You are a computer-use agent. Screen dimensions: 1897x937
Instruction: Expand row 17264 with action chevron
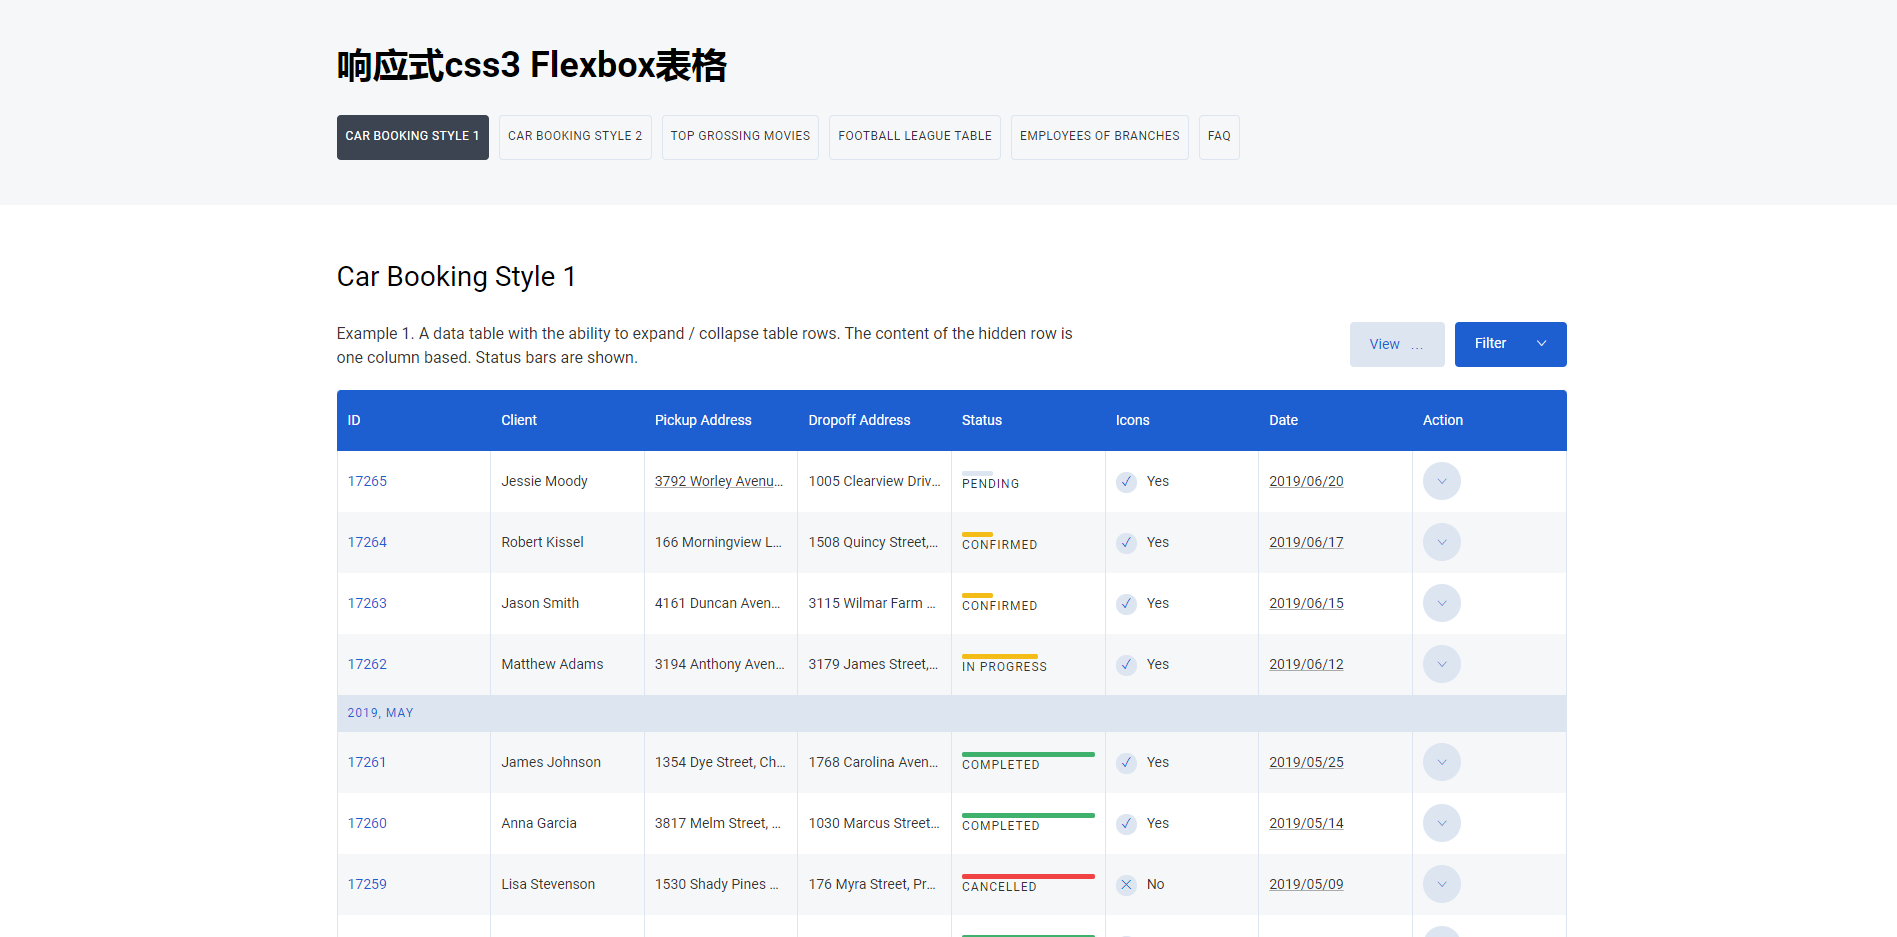coord(1441,542)
